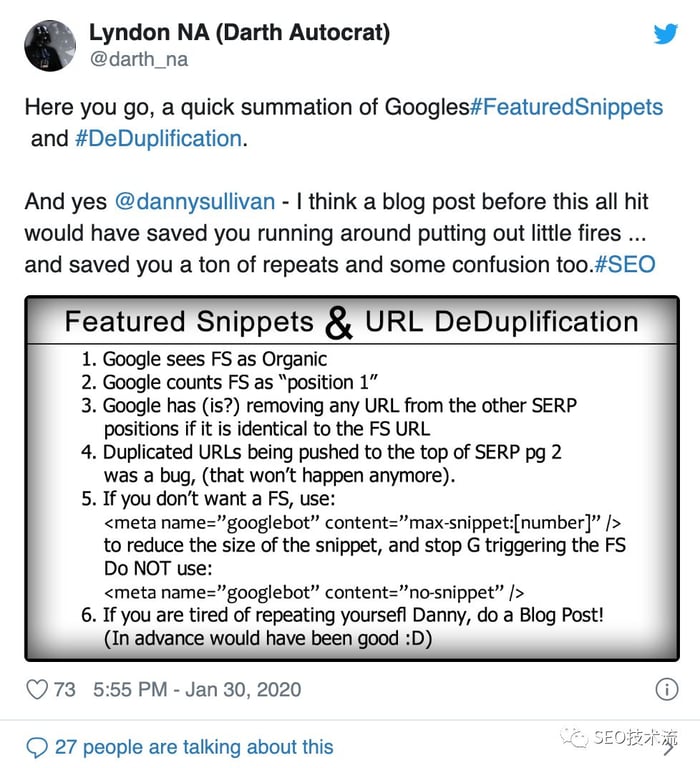
Task: Click the Darth Vader profile avatar
Action: click(x=50, y=45)
